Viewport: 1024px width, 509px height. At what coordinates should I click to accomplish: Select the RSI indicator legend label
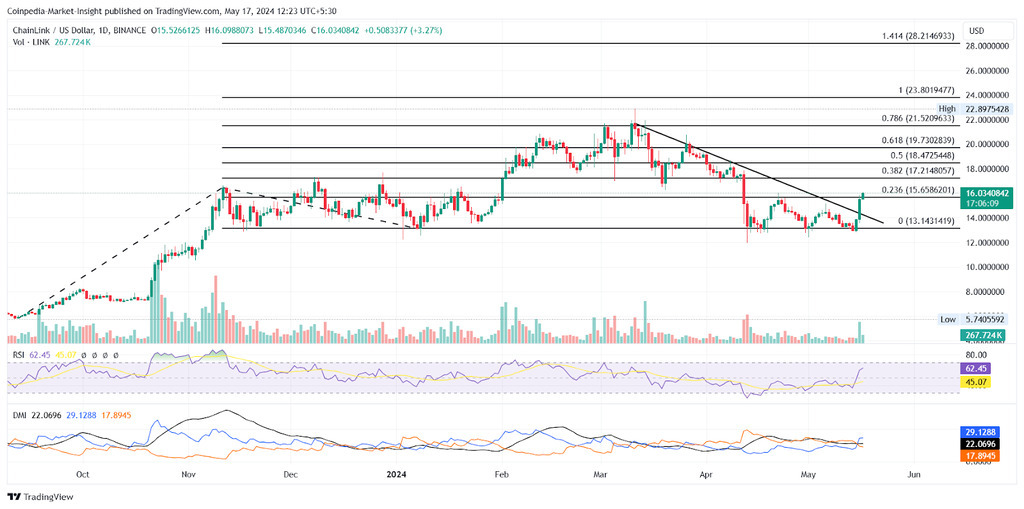coord(18,354)
